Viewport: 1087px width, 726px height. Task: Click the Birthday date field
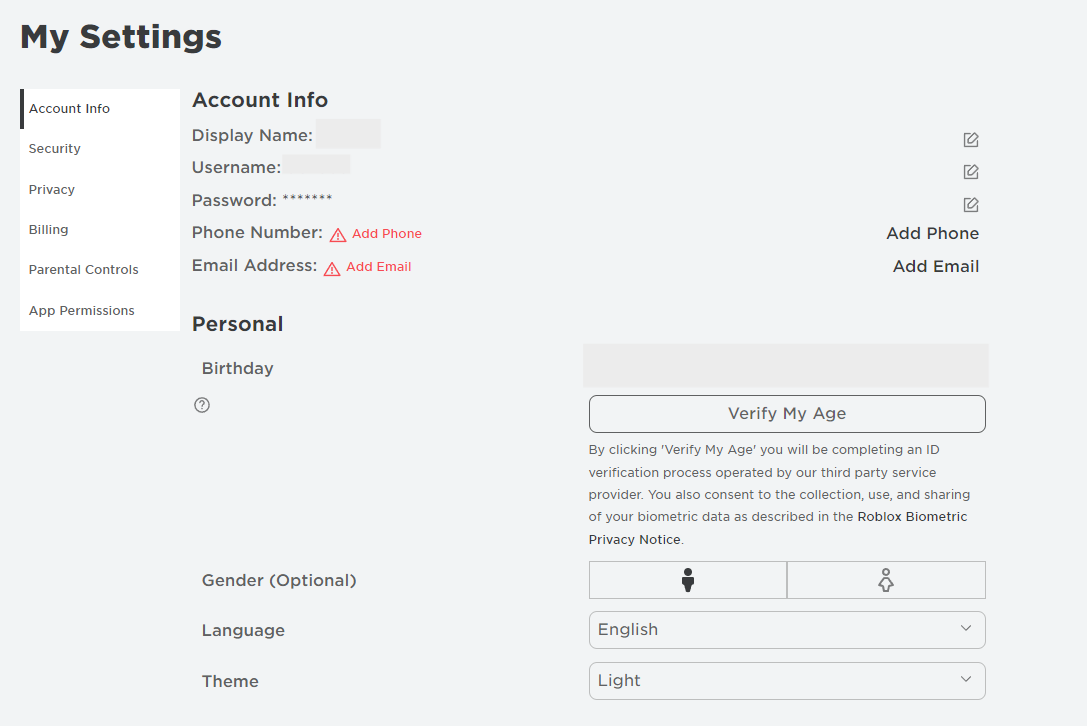(785, 365)
